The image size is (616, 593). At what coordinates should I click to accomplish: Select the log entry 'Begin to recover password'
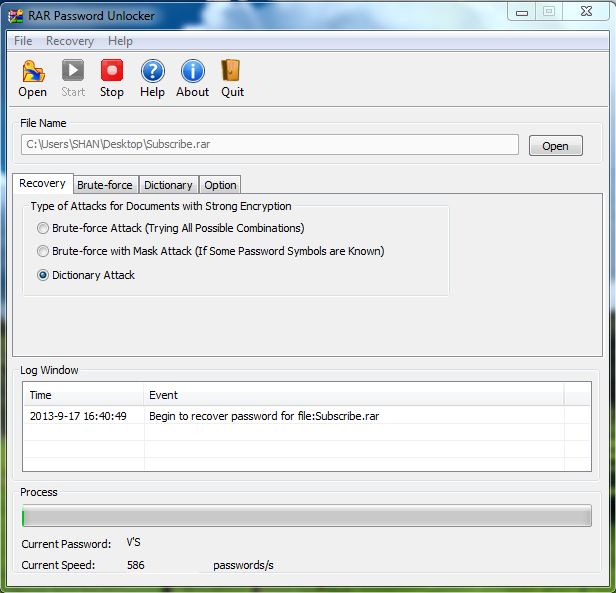264,416
